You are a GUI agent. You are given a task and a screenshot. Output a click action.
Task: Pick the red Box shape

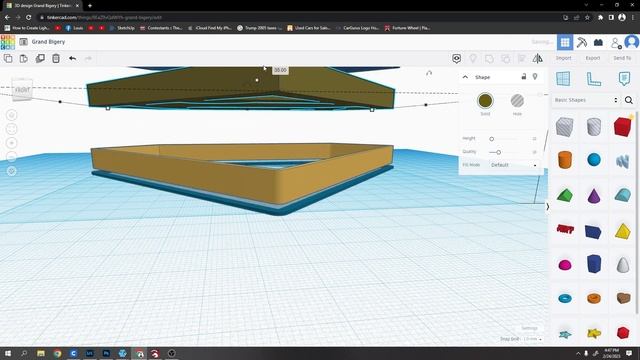[622, 127]
